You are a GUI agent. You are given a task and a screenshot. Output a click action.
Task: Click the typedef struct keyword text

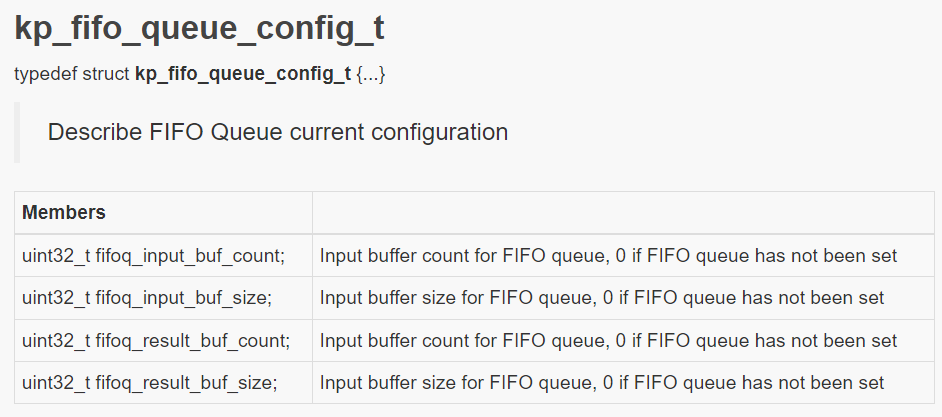[71, 74]
